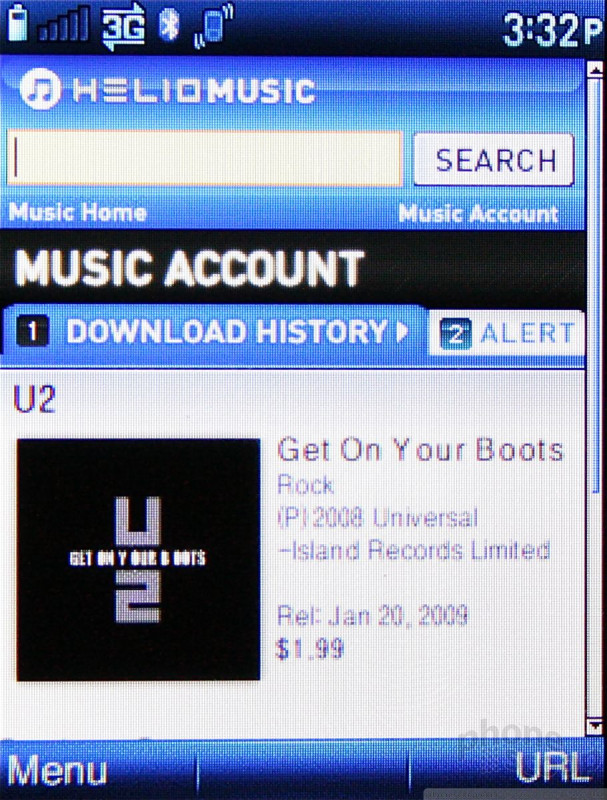Open the Get On Your Boots song link
The image size is (607, 800).
pyautogui.click(x=420, y=449)
